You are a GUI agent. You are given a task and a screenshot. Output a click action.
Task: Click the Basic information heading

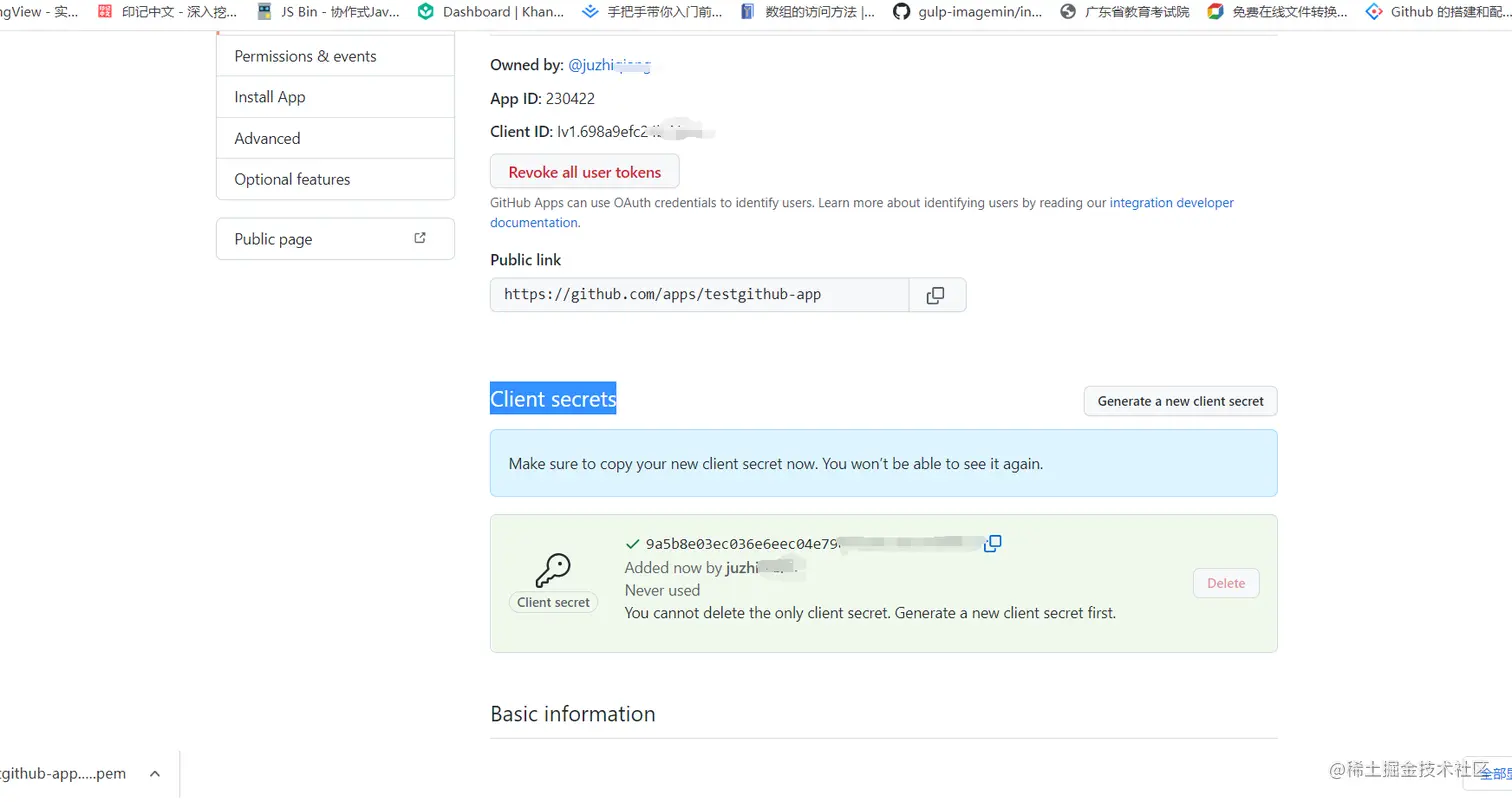click(x=573, y=714)
